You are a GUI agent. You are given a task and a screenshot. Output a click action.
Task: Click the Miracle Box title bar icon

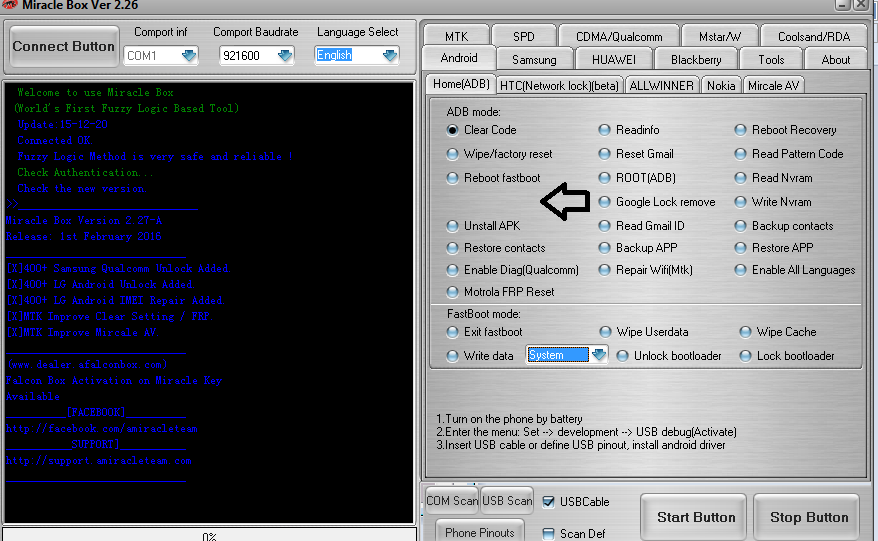tap(10, 5)
